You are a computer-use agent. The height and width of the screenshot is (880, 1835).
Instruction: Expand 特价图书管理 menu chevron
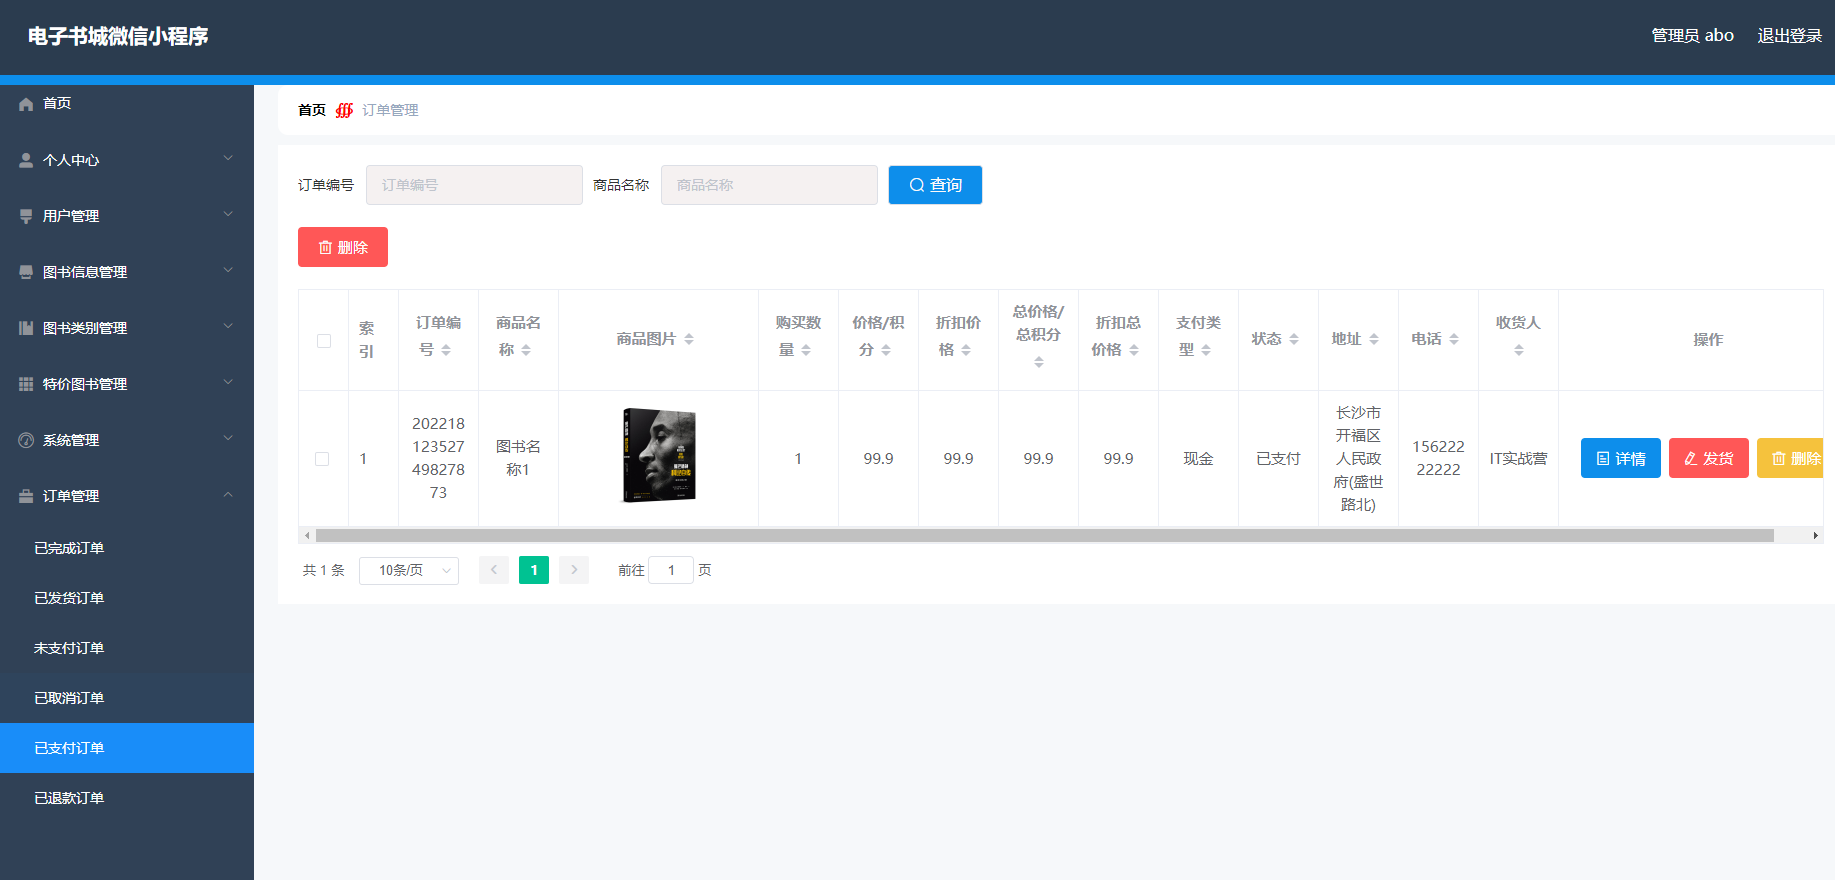pyautogui.click(x=228, y=382)
